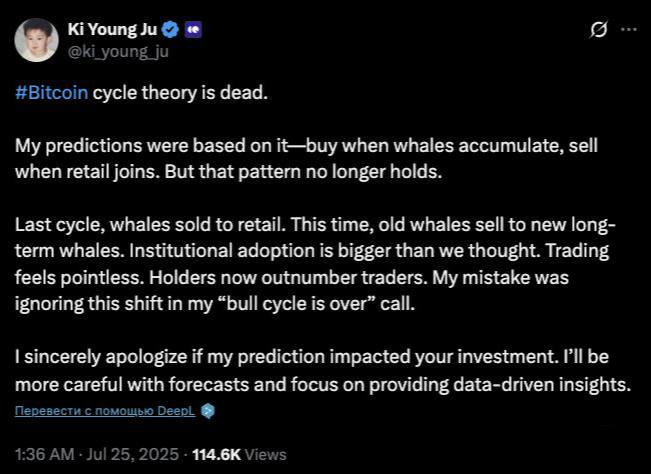Click the DeepL logo icon
The width and height of the screenshot is (651, 474).
click(208, 411)
